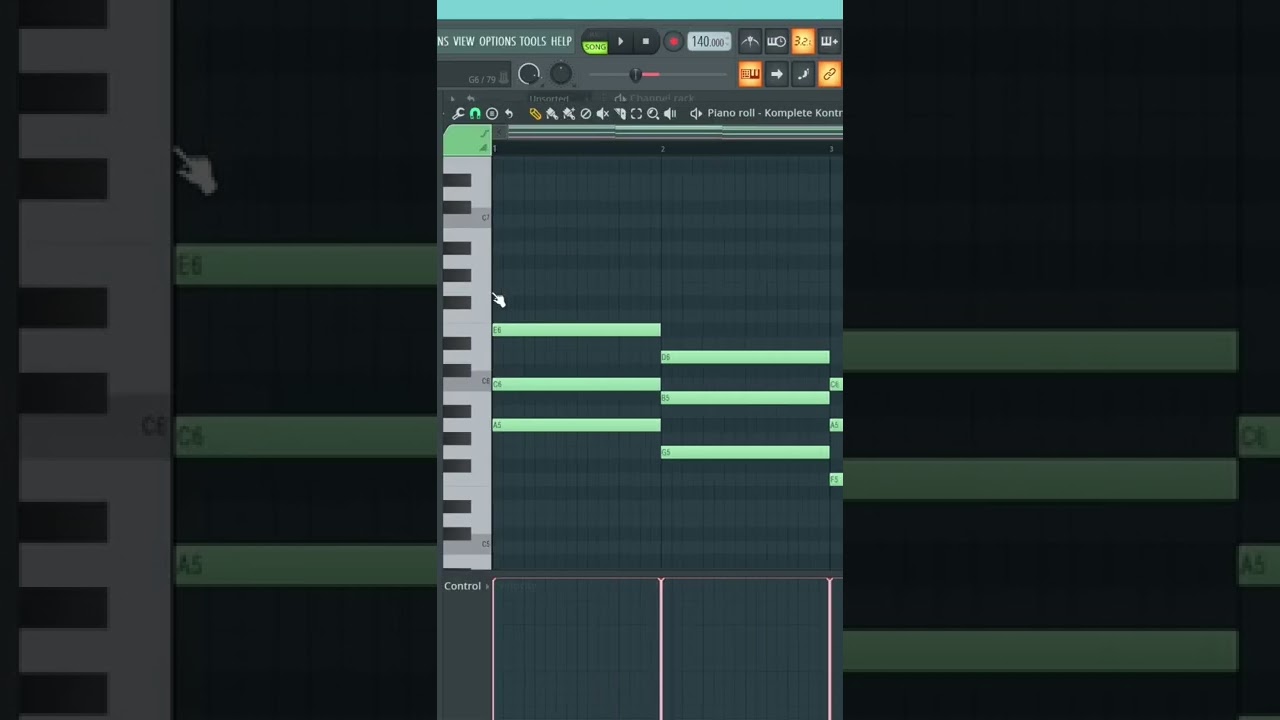The height and width of the screenshot is (720, 1280).
Task: Open the HELP menu
Action: pos(561,42)
